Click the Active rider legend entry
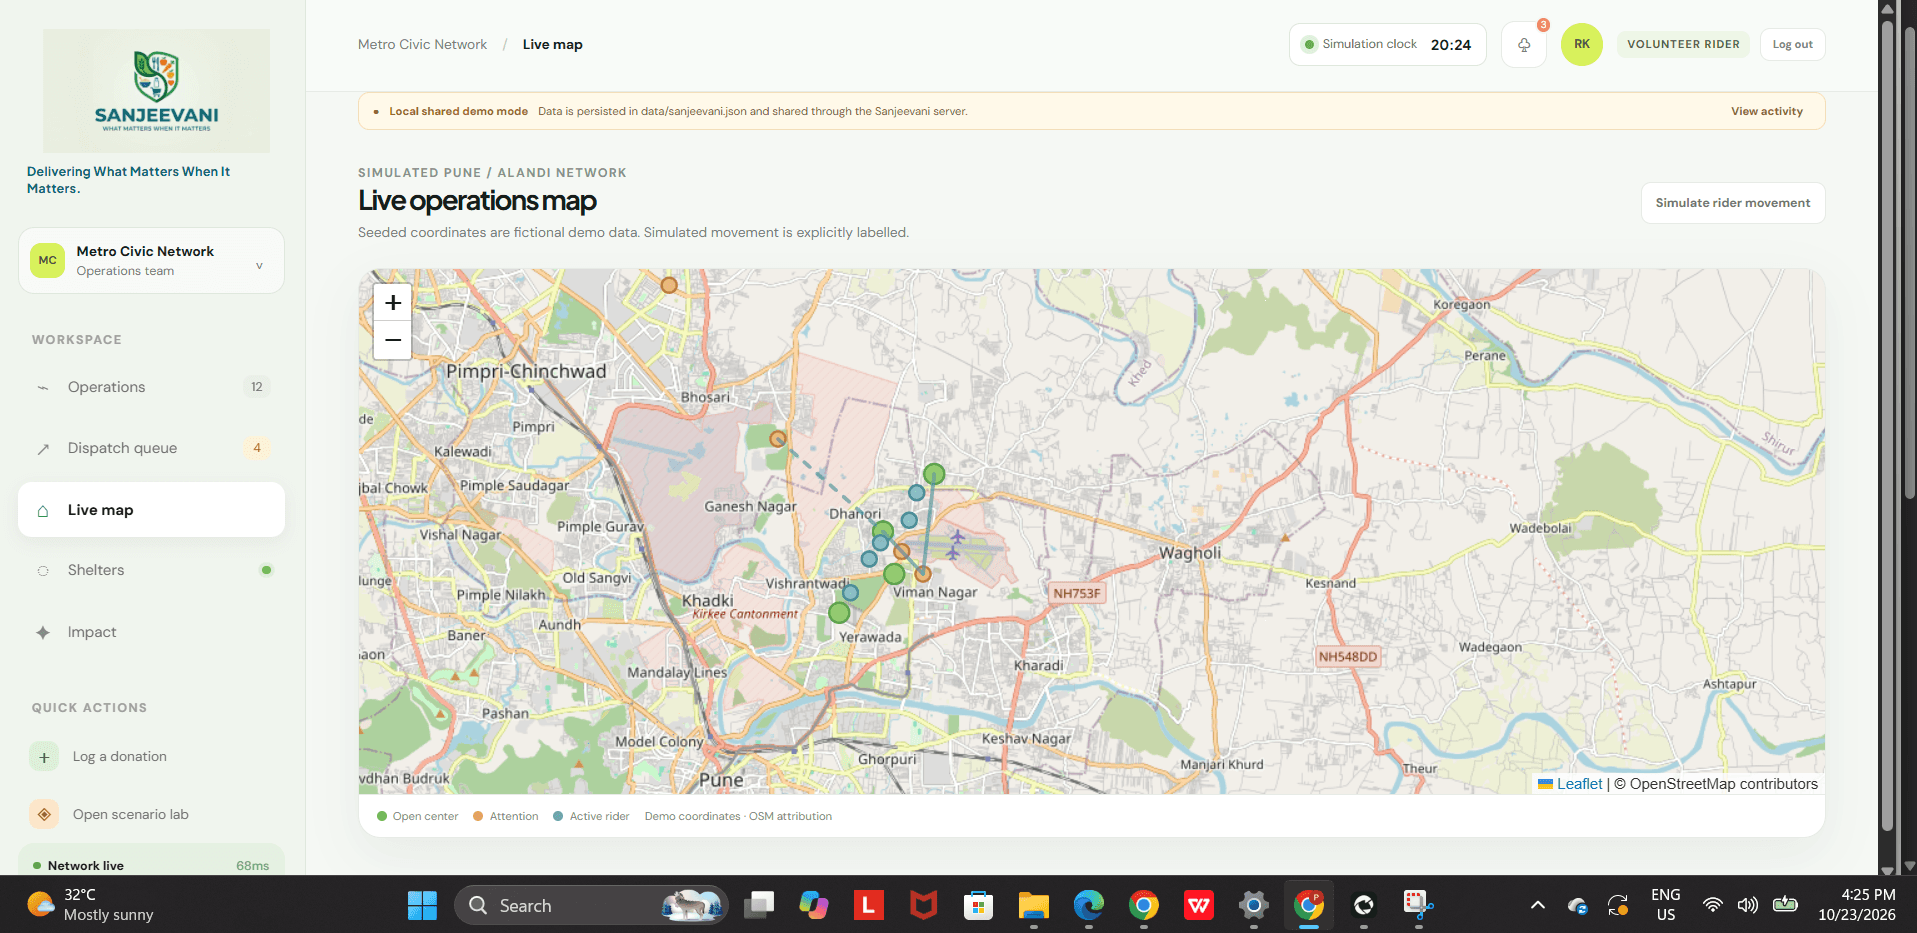 point(591,817)
